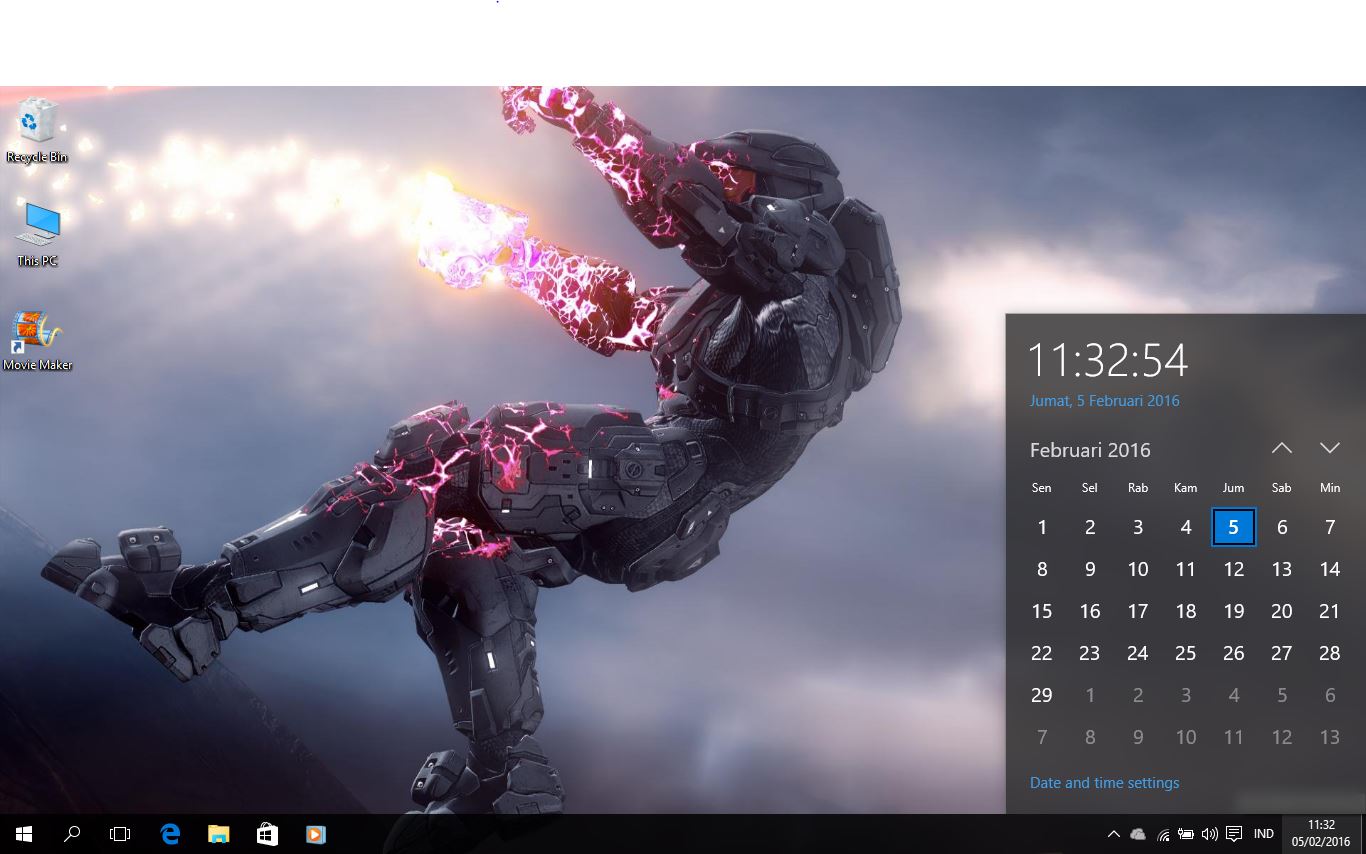
Task: Open Action Center notification icon
Action: (1234, 834)
